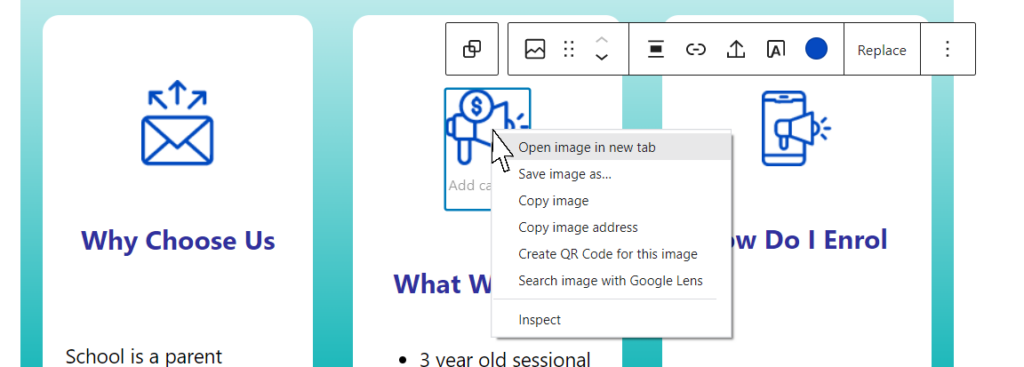The image size is (1024, 367).
Task: Insert a link with the link icon
Action: 696,49
